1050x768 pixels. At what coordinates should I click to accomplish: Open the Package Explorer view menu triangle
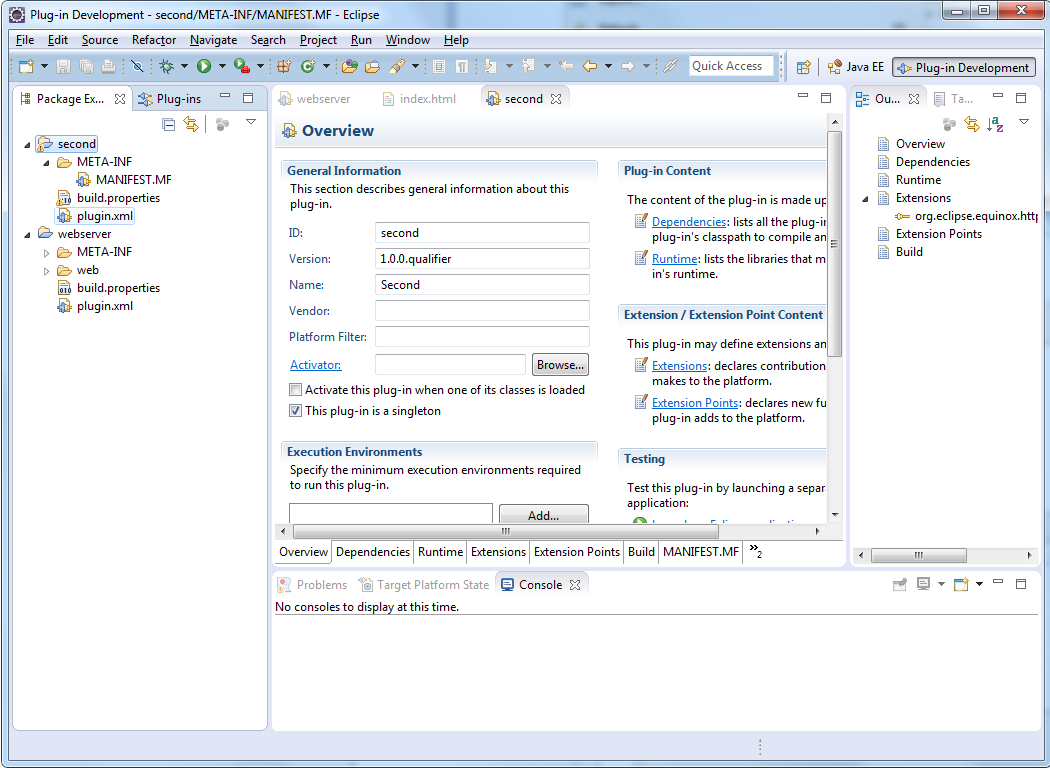251,122
